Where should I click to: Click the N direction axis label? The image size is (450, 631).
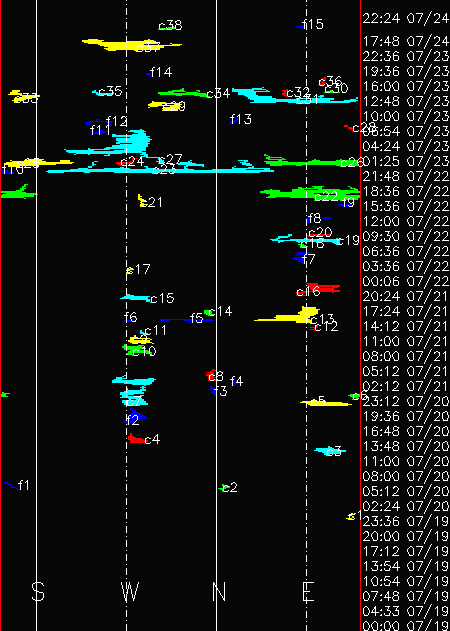(219, 592)
